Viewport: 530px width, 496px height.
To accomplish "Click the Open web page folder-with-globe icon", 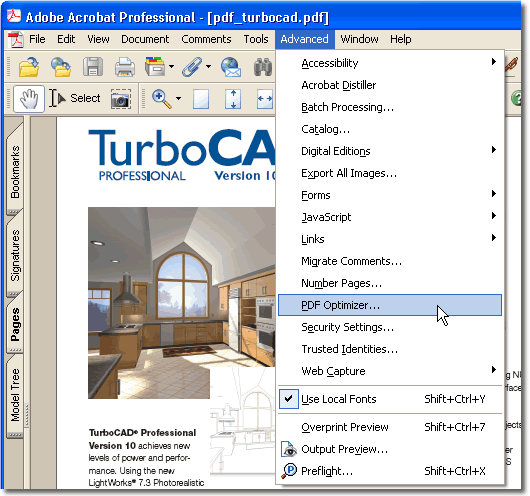I will pyautogui.click(x=61, y=66).
